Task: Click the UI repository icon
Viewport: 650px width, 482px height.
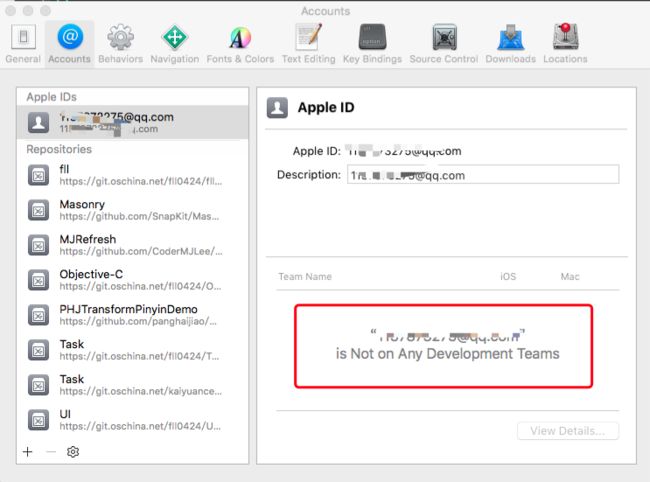Action: click(x=38, y=420)
